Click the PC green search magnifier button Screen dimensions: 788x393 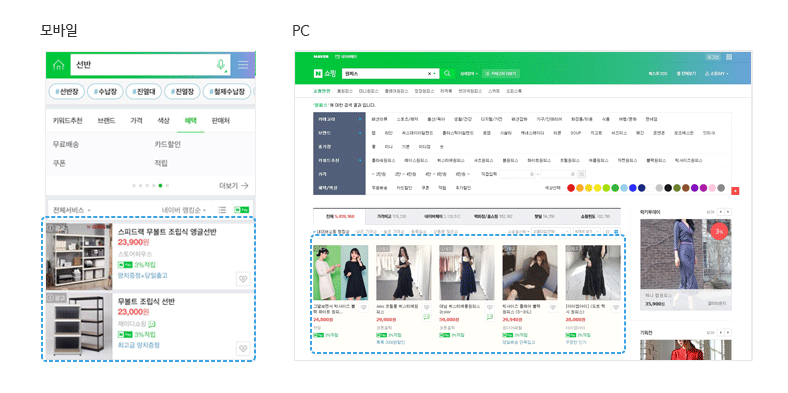(447, 73)
